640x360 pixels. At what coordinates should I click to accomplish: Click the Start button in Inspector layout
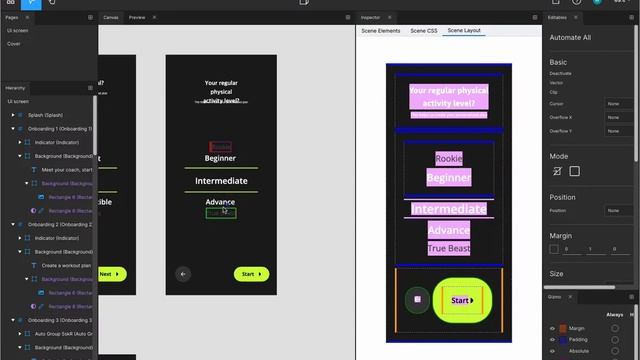(462, 300)
